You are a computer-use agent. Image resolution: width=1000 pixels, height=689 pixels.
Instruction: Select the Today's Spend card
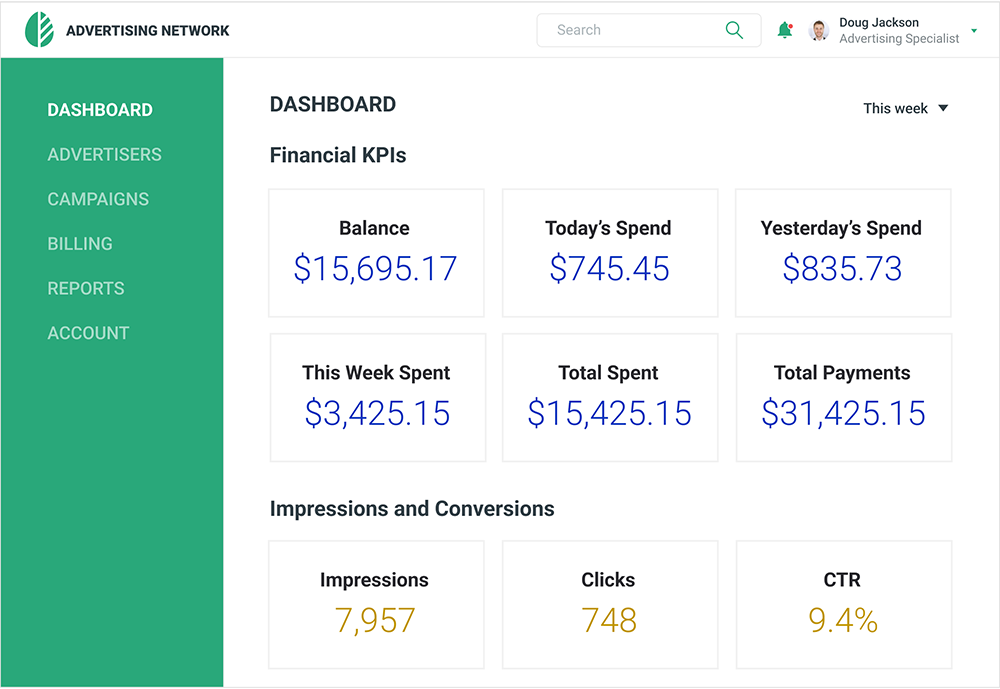point(609,253)
